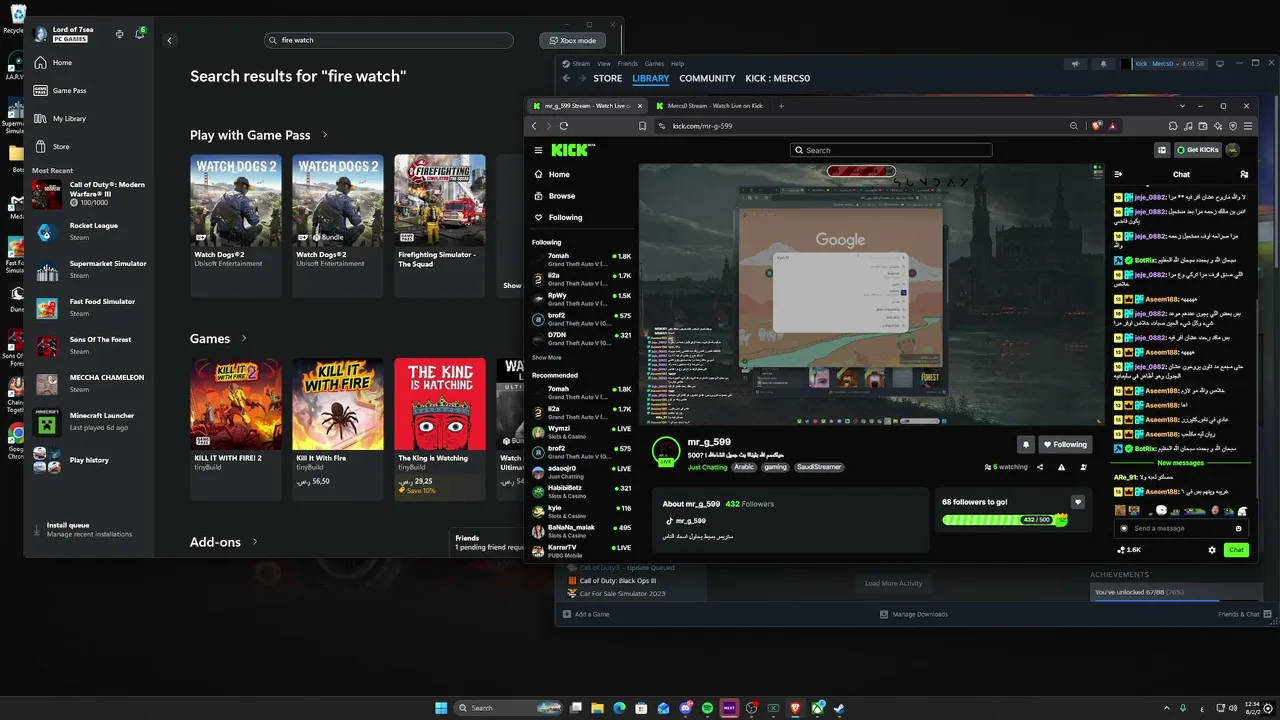Reload the Kick page

564,126
